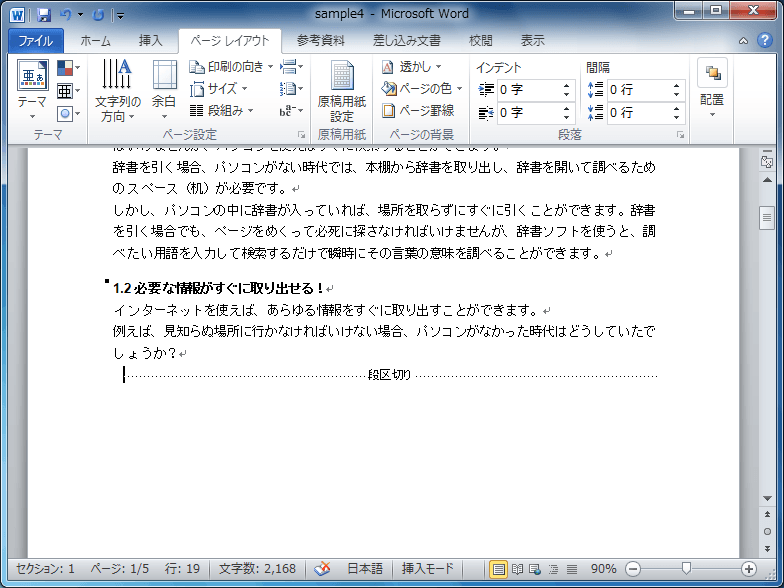Click the Undo icon in quick access toolbar

point(66,14)
